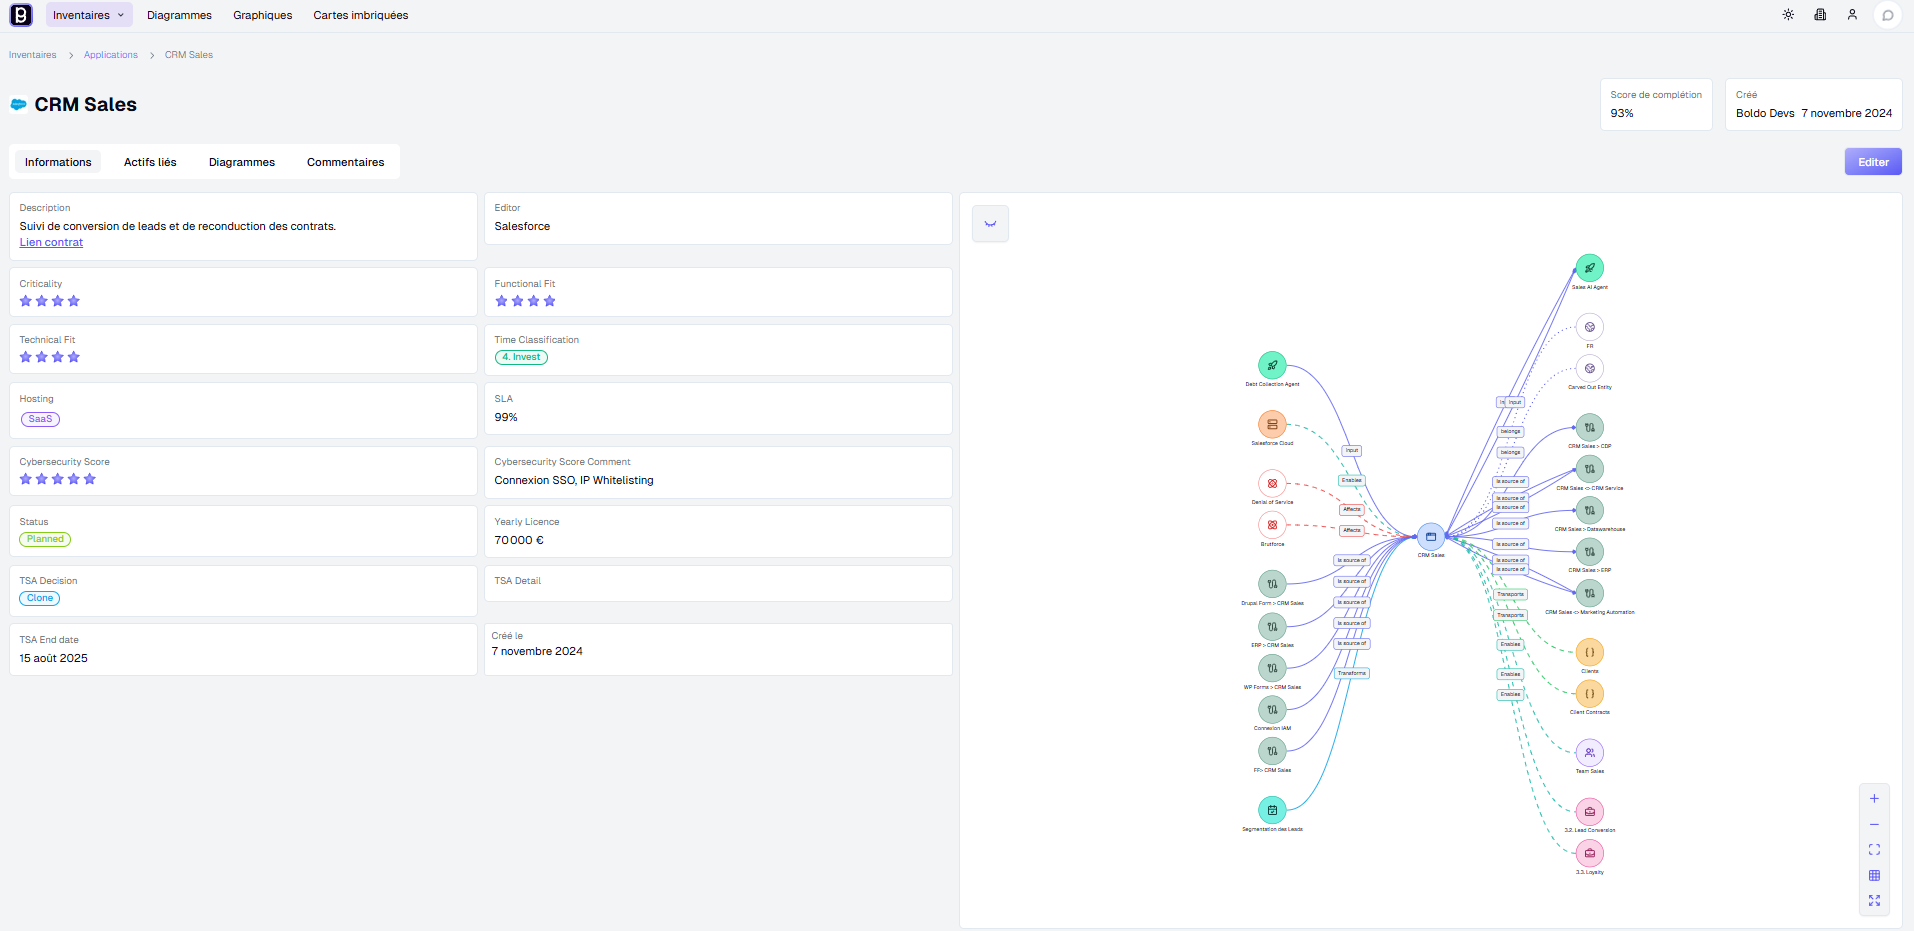The height and width of the screenshot is (931, 1914).
Task: Click the Editer button
Action: [x=1873, y=162]
